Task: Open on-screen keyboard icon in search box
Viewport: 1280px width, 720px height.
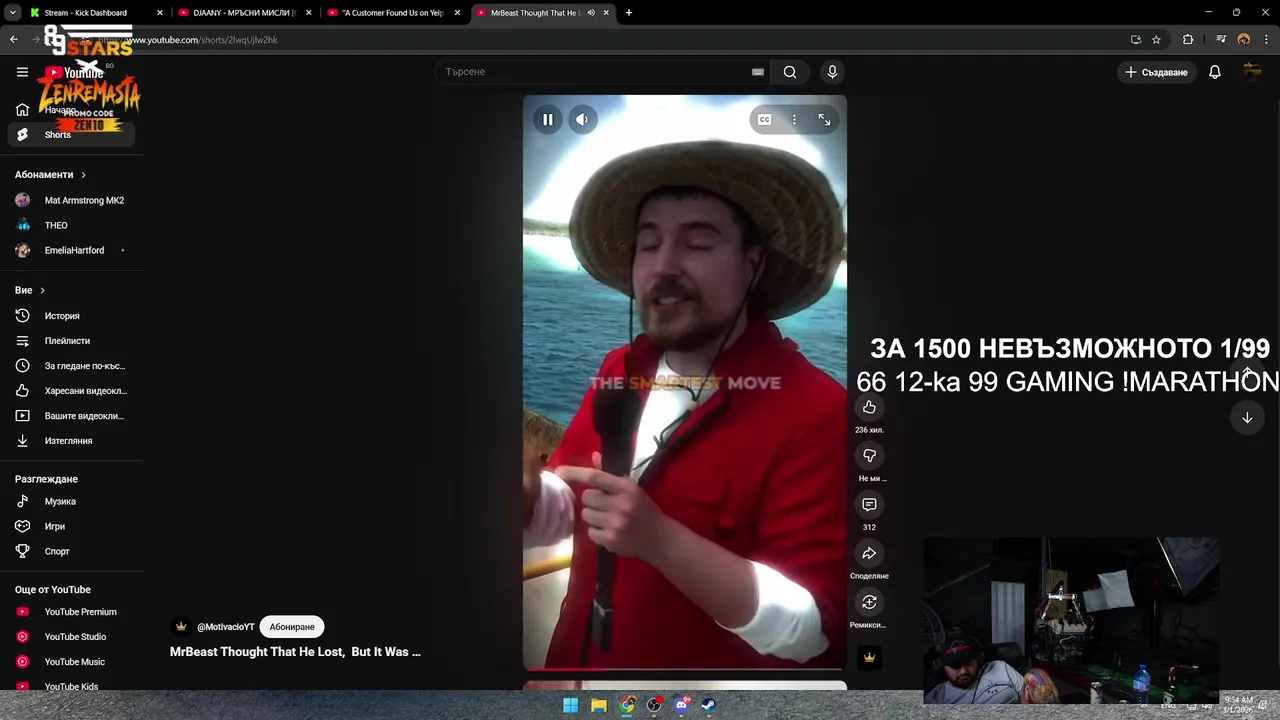Action: tap(758, 72)
